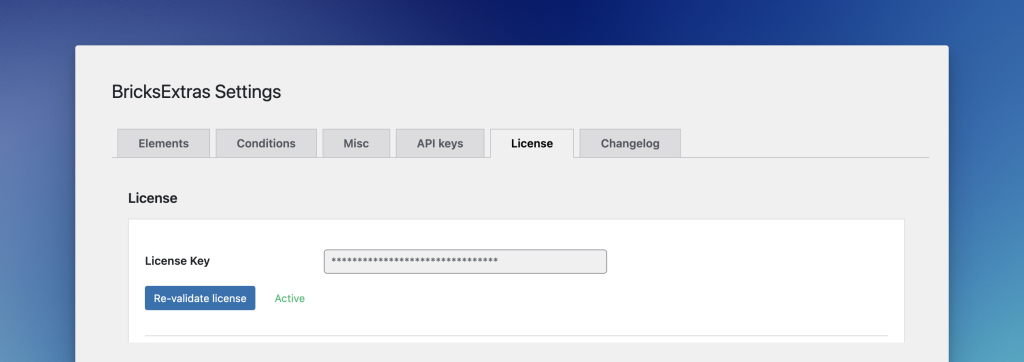
Task: Click the divider line below Re-validate button
Action: (516, 336)
